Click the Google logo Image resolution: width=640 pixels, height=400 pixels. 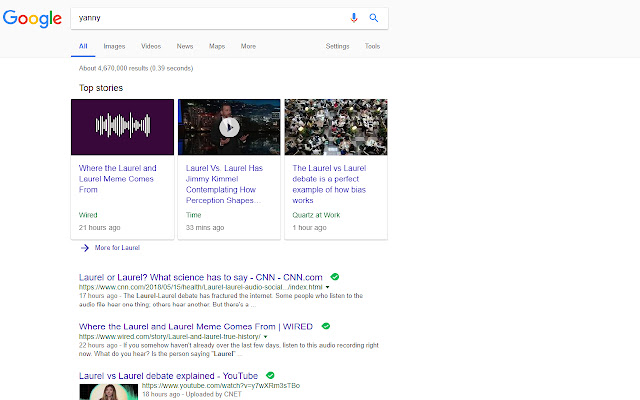(32, 19)
